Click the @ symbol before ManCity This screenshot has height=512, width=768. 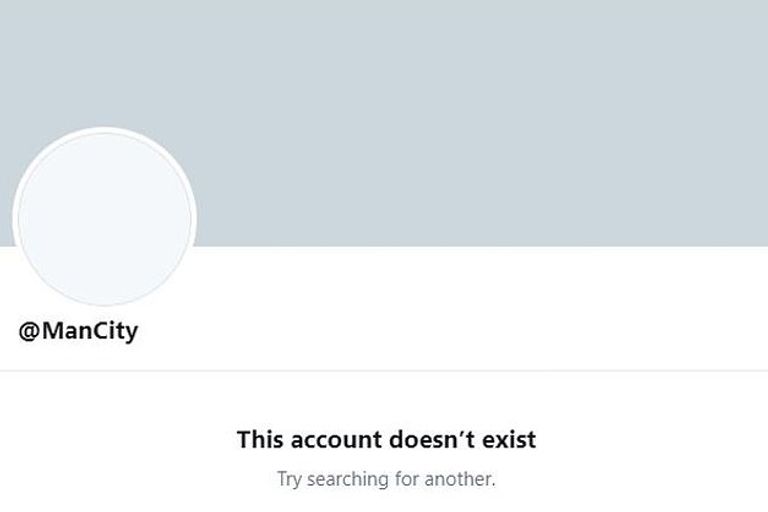point(29,332)
